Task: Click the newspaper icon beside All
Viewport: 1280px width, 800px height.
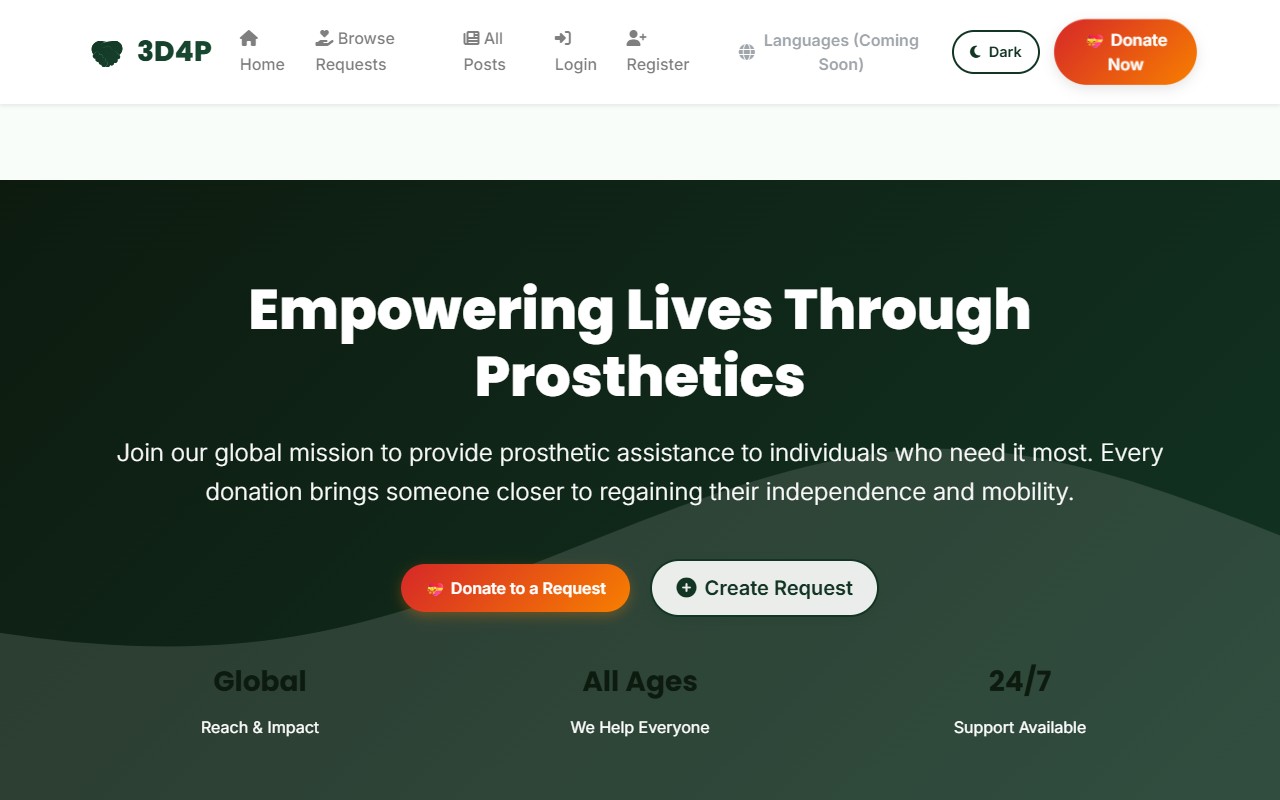Action: pos(471,38)
